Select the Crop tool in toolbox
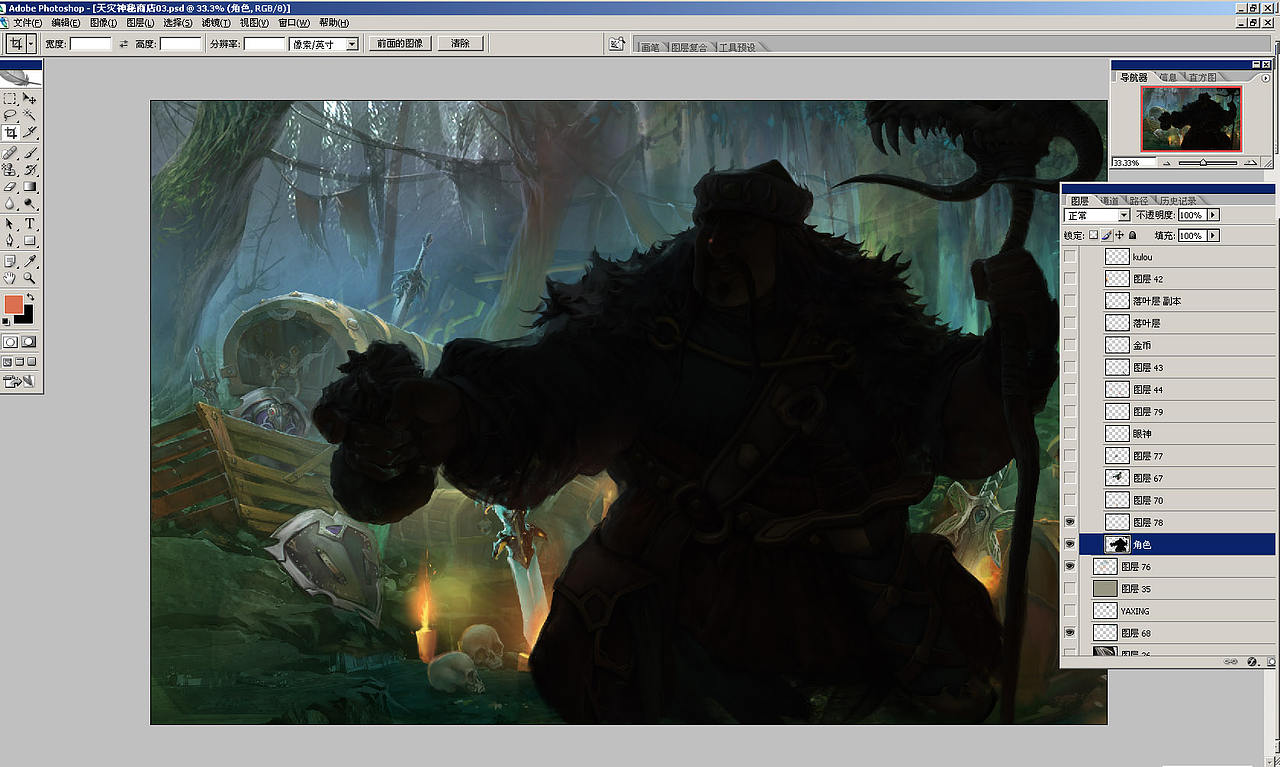 [x=10, y=133]
